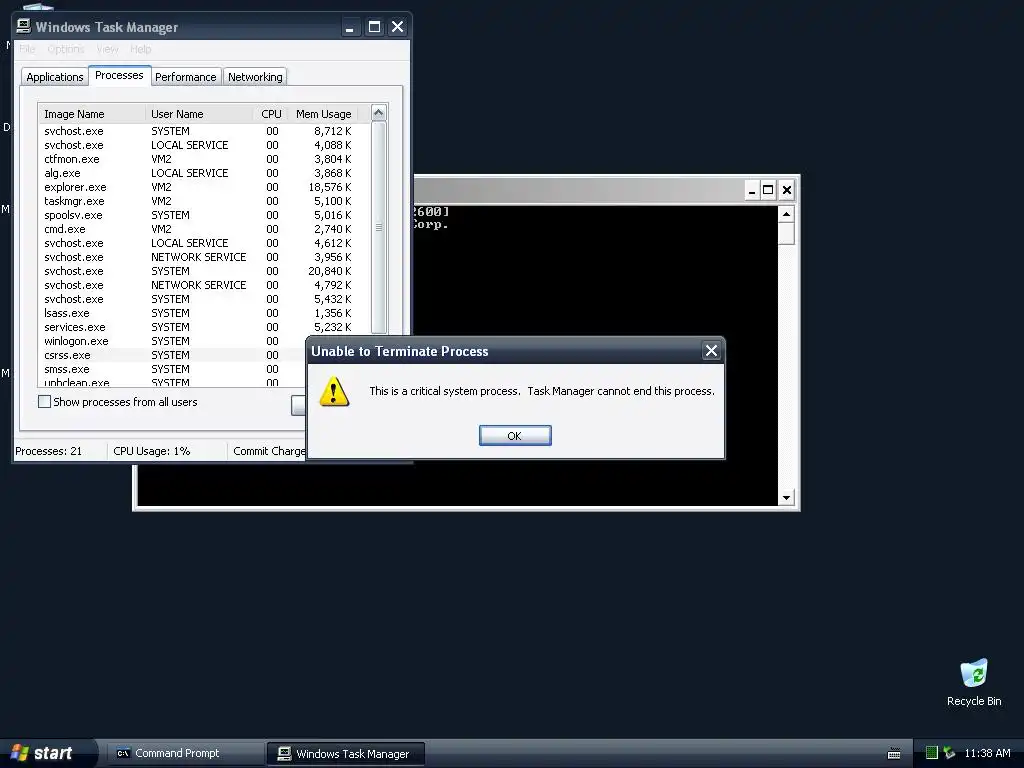Minimize the Command Prompt window

(x=752, y=190)
